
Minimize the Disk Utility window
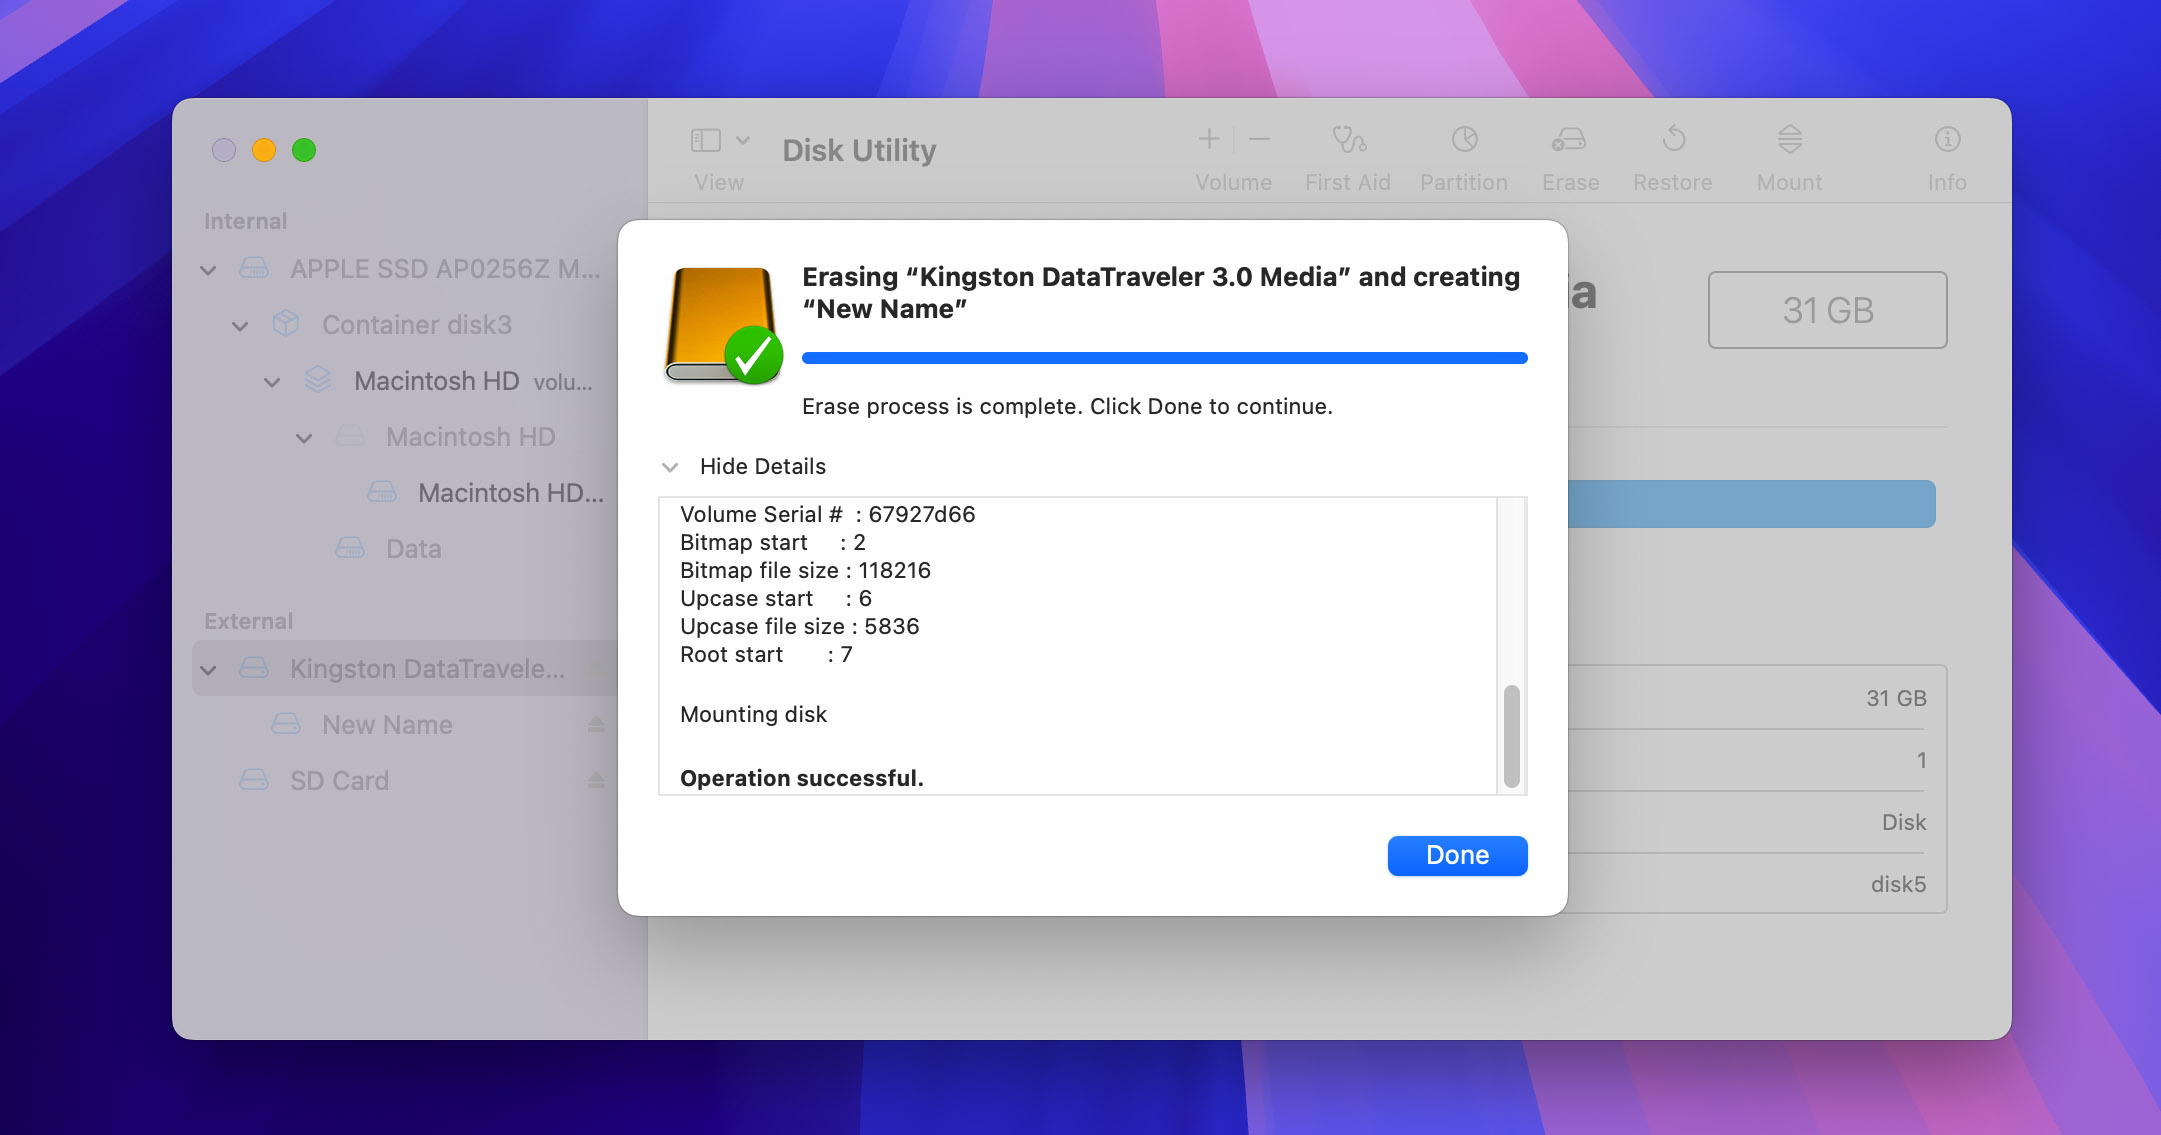click(x=264, y=150)
